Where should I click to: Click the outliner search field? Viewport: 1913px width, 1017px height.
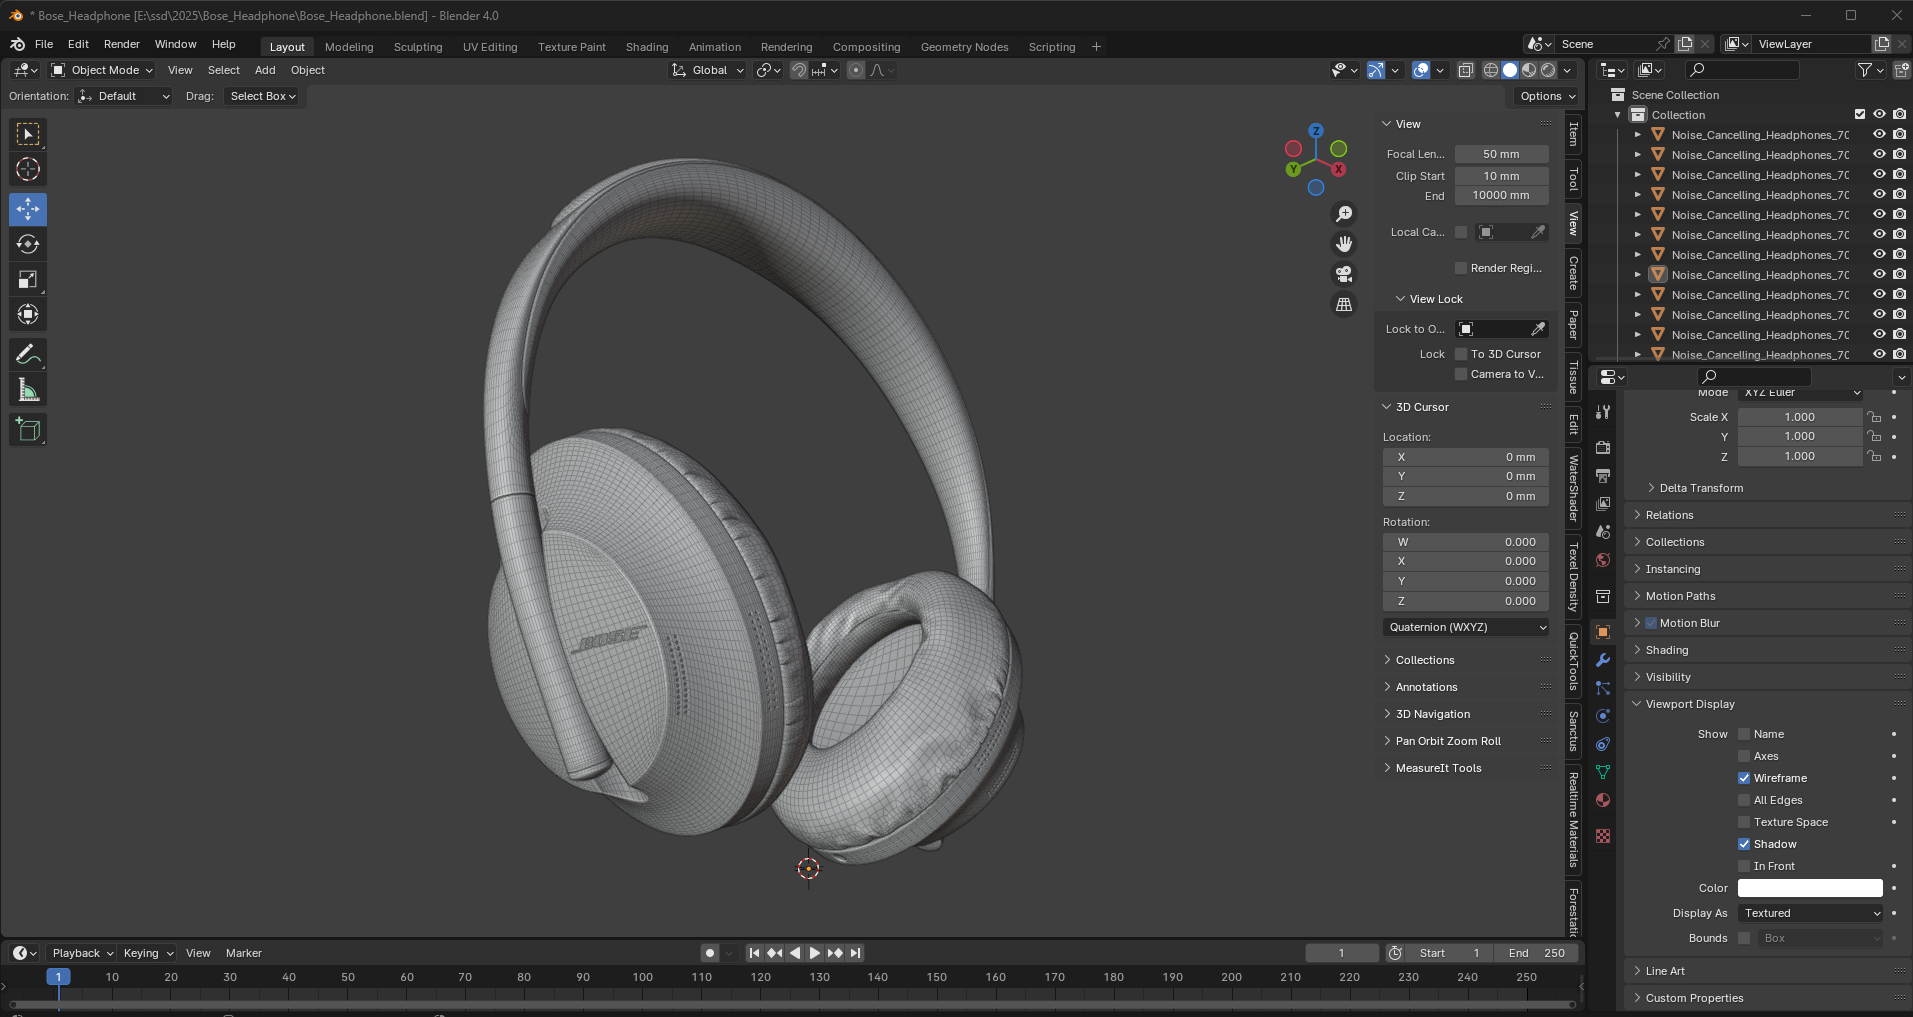coord(1742,70)
